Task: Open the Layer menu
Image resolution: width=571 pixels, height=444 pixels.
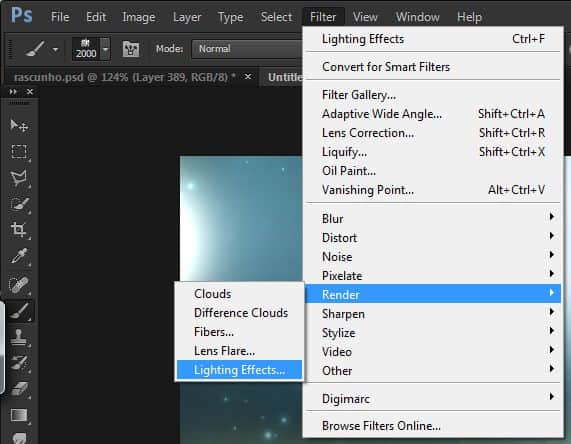Action: tap(187, 17)
